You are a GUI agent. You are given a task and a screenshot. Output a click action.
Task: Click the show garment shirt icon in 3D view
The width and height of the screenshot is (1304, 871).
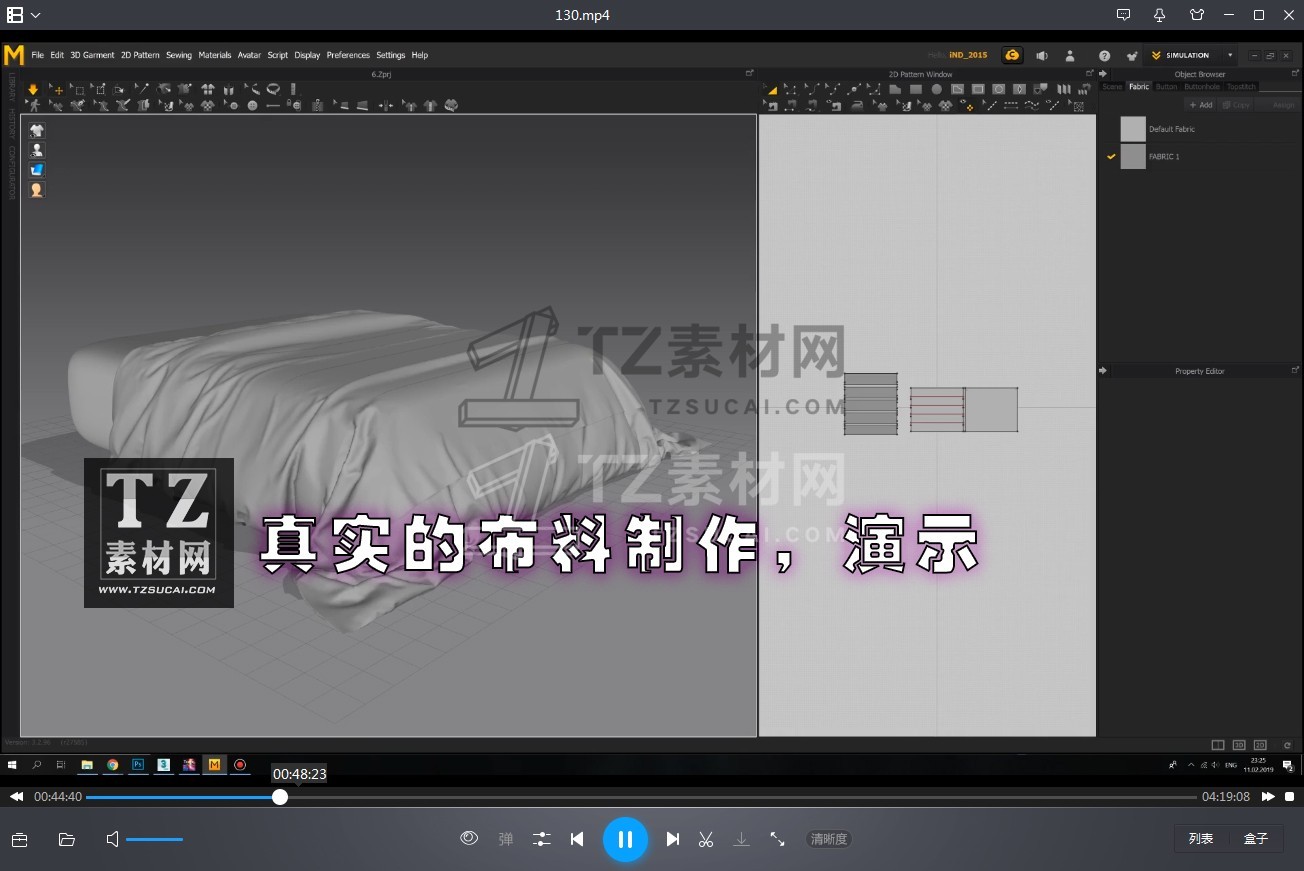point(37,130)
